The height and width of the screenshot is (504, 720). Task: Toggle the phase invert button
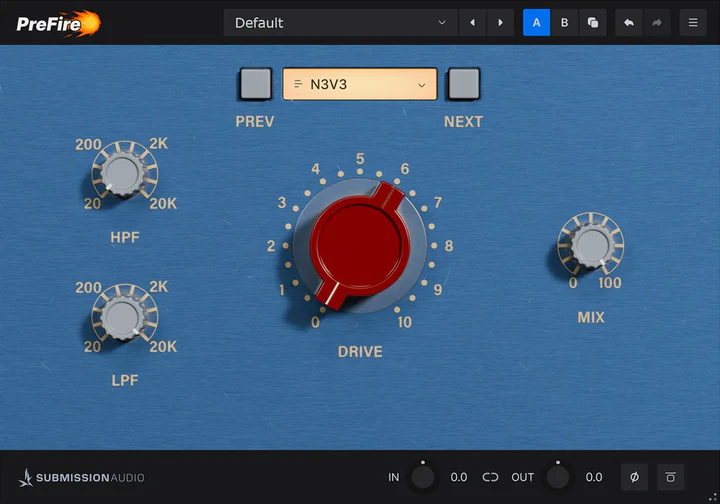[x=634, y=477]
